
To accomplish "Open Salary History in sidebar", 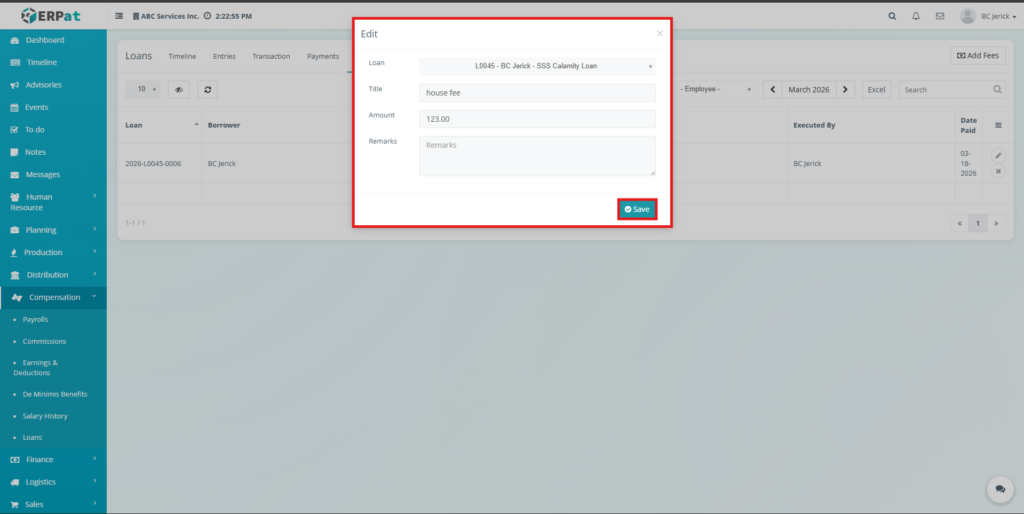I will tap(45, 416).
